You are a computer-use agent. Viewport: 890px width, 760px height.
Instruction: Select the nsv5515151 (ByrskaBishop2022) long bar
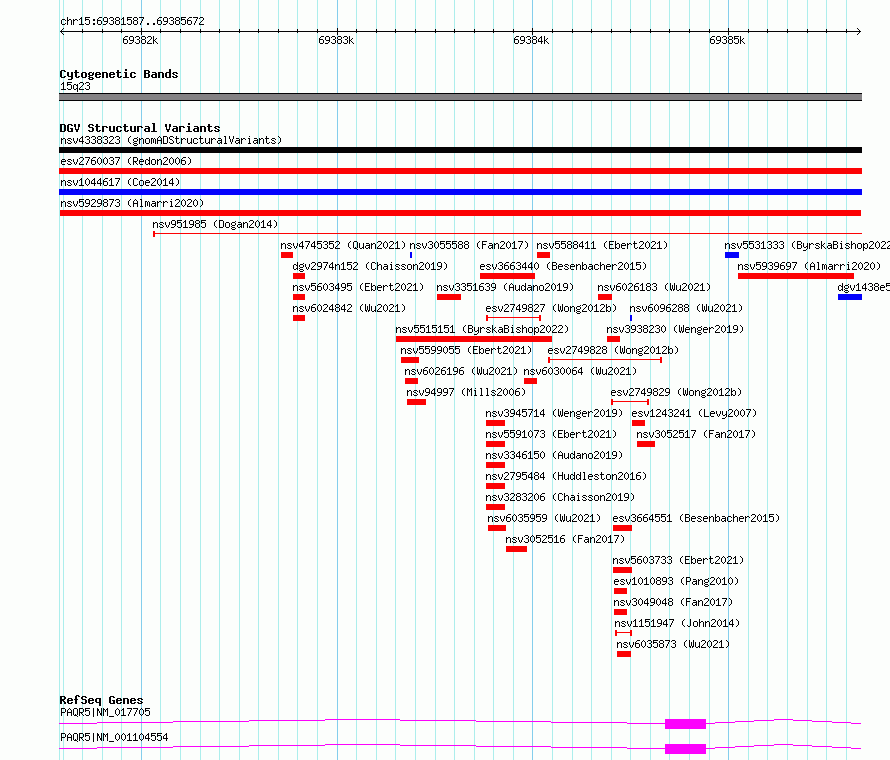tap(474, 339)
